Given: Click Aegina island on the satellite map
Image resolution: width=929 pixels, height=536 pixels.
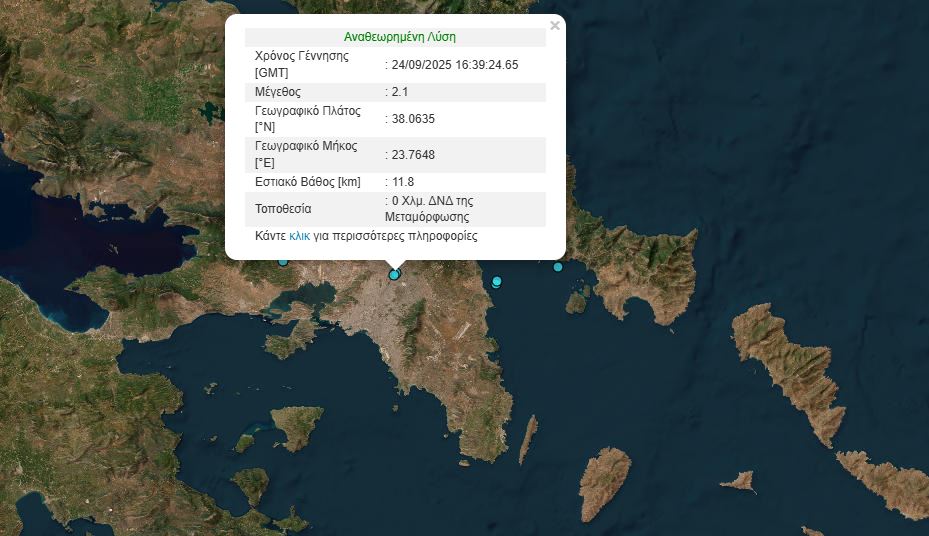Looking at the screenshot, I should pos(298,426).
